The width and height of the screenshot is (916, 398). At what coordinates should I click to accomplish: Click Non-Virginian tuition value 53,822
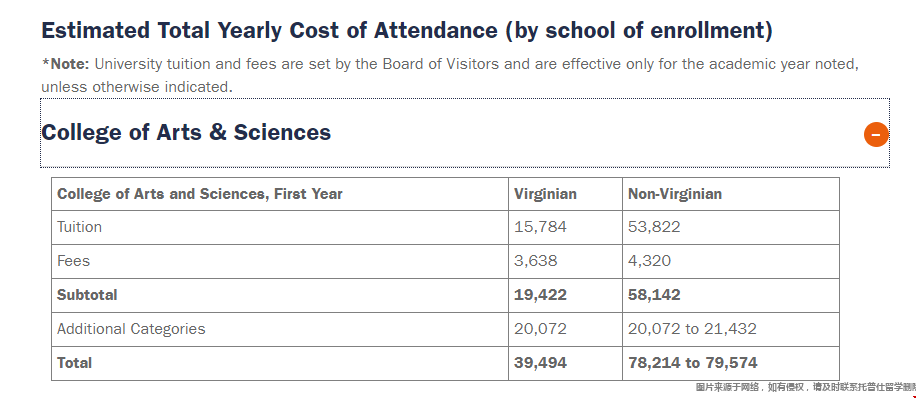click(654, 227)
